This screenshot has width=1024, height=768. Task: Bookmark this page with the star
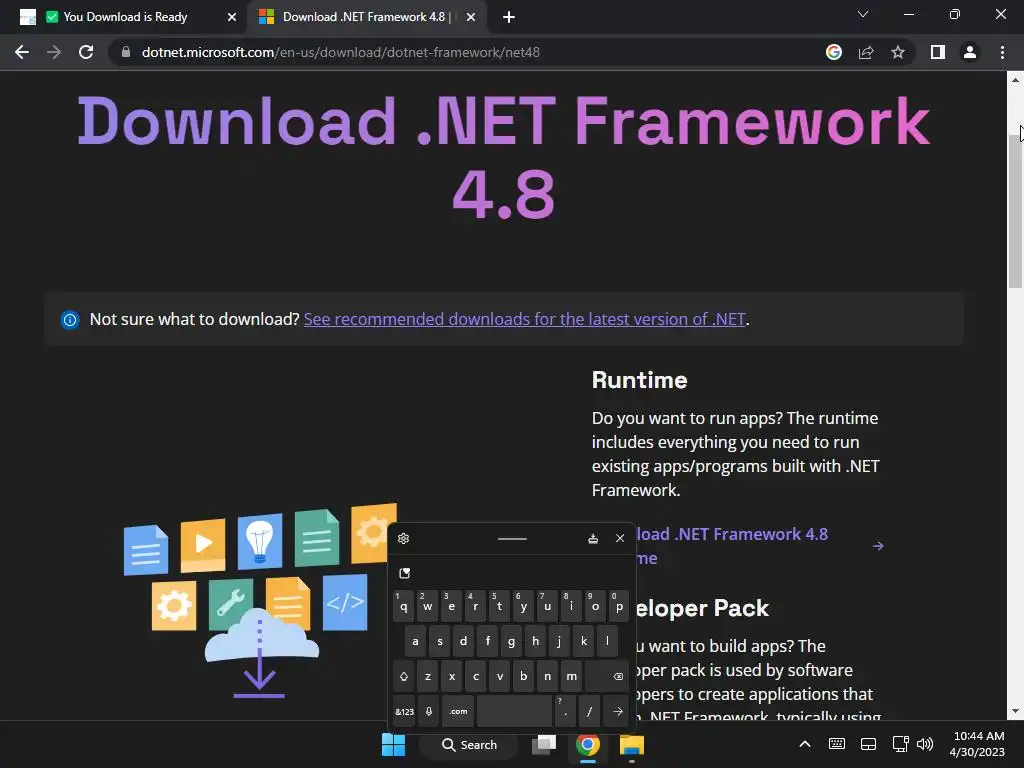click(x=898, y=52)
